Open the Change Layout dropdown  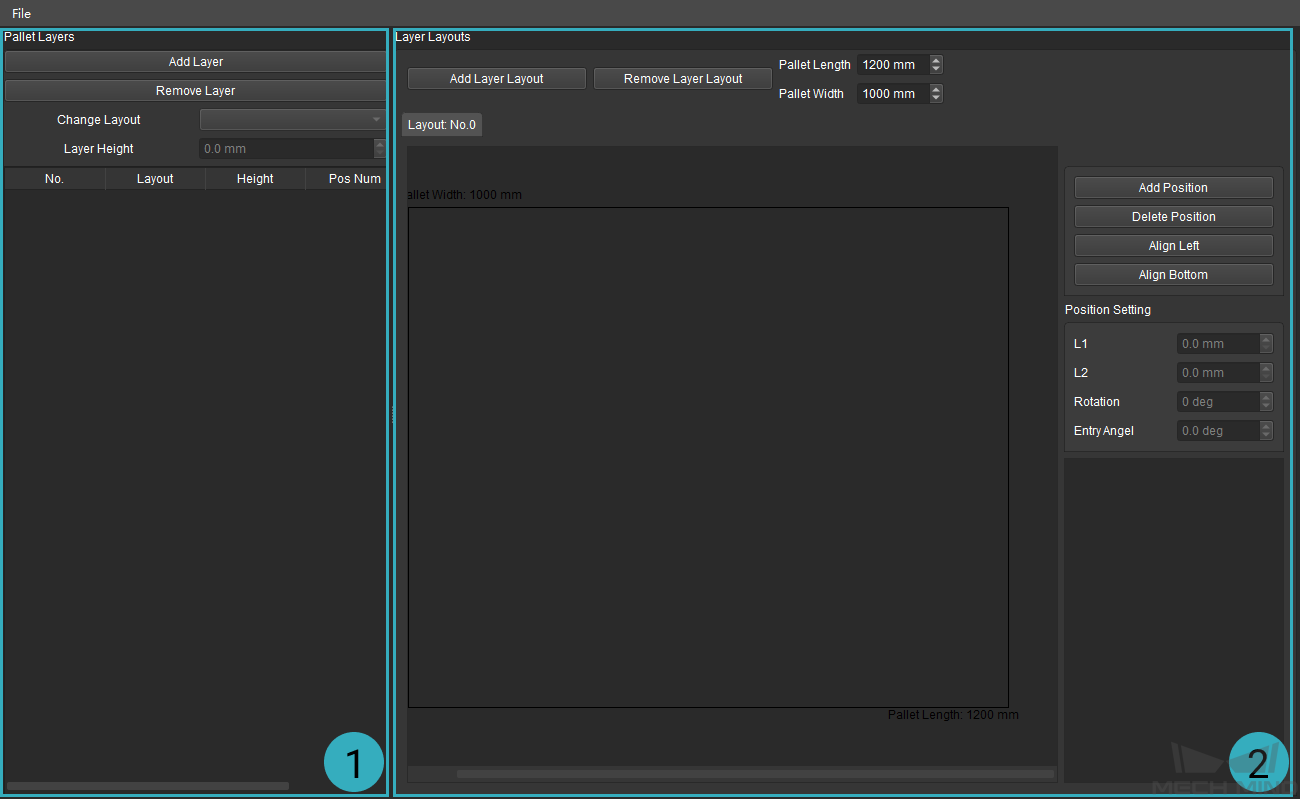point(292,120)
